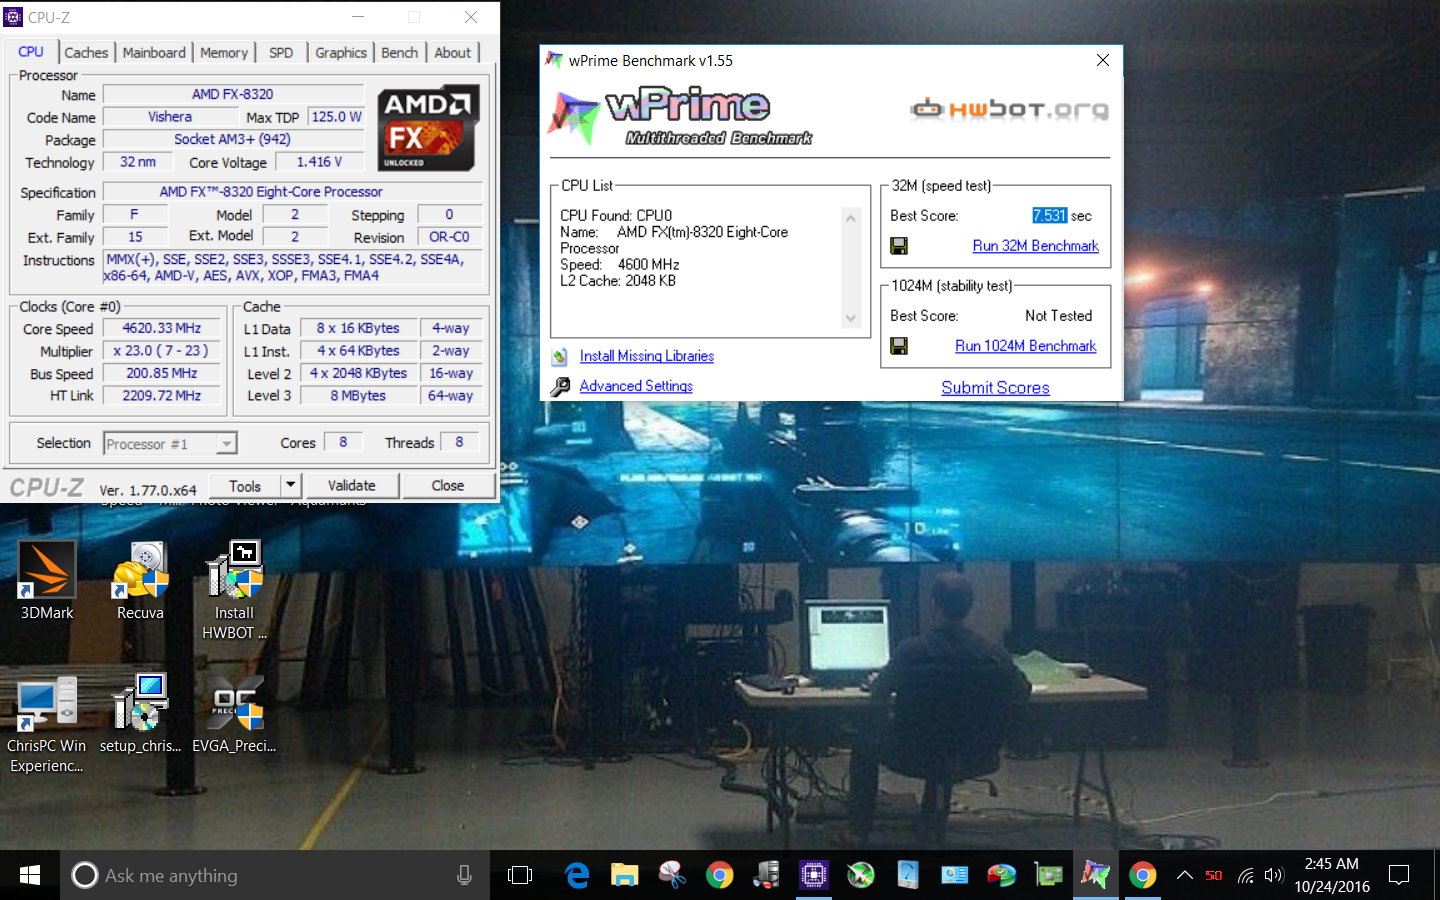Click the Cortana microphone icon
The width and height of the screenshot is (1440, 900).
[x=464, y=875]
